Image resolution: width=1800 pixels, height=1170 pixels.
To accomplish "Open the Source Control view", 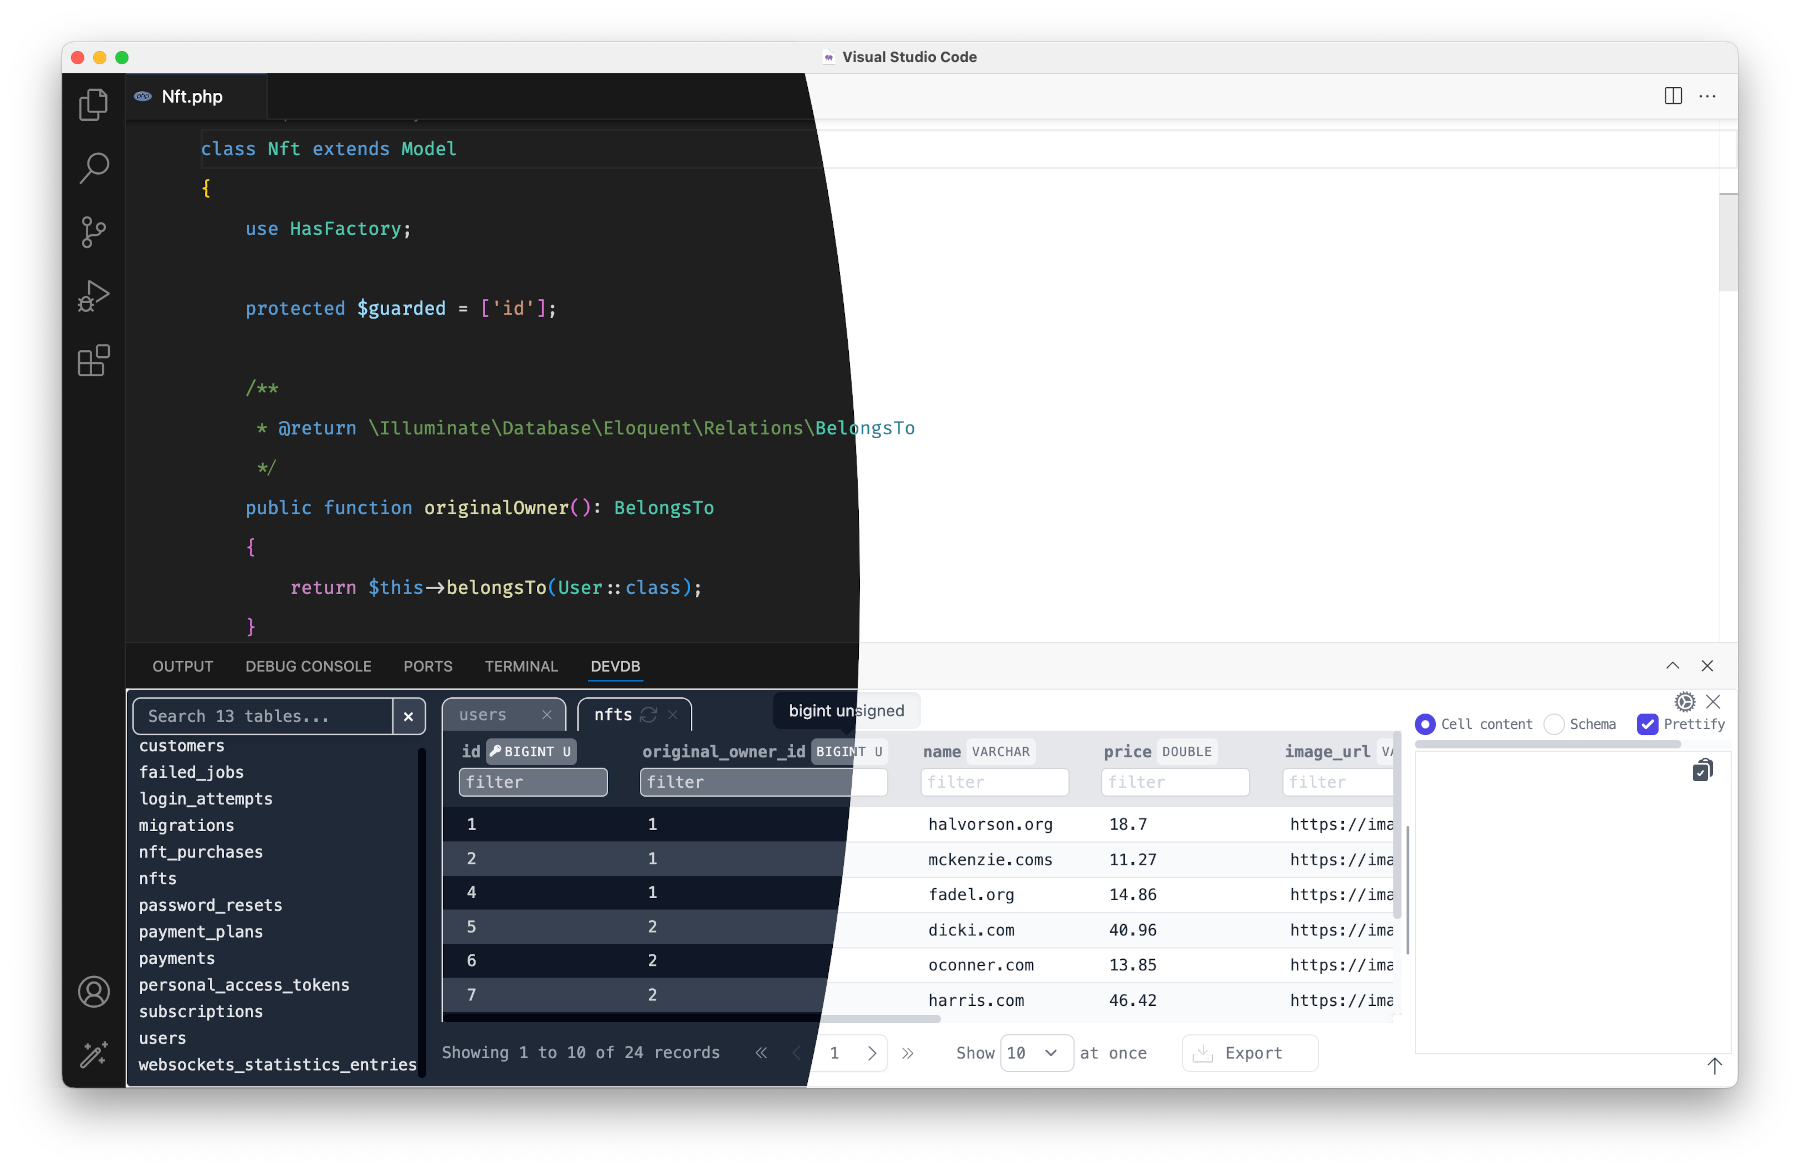I will point(93,232).
